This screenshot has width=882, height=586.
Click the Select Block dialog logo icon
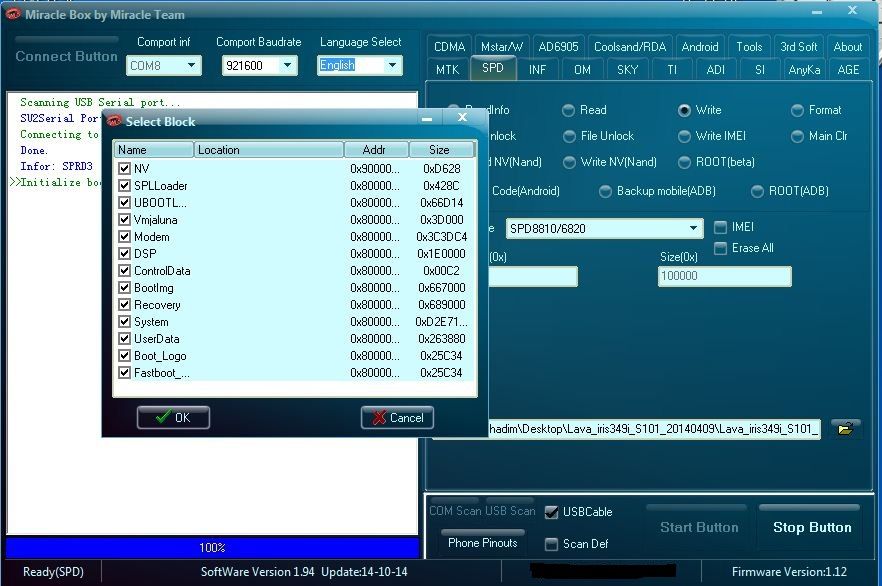(x=114, y=121)
